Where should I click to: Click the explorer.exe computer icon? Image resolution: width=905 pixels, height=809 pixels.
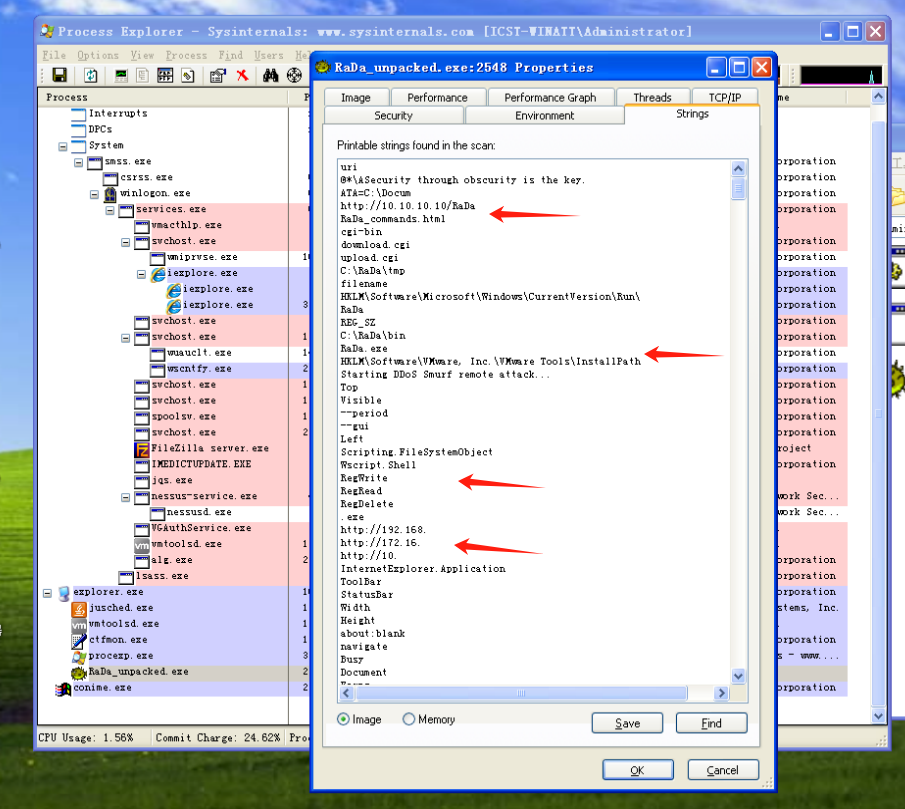pos(63,593)
